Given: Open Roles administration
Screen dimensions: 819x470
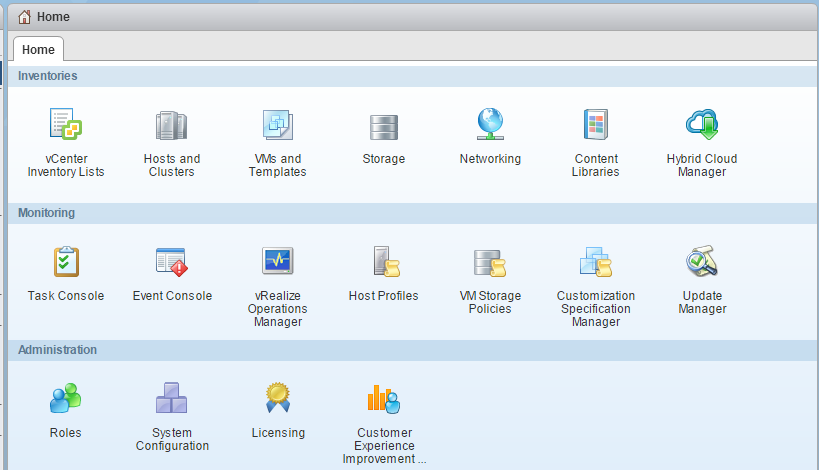Looking at the screenshot, I should click(x=66, y=399).
